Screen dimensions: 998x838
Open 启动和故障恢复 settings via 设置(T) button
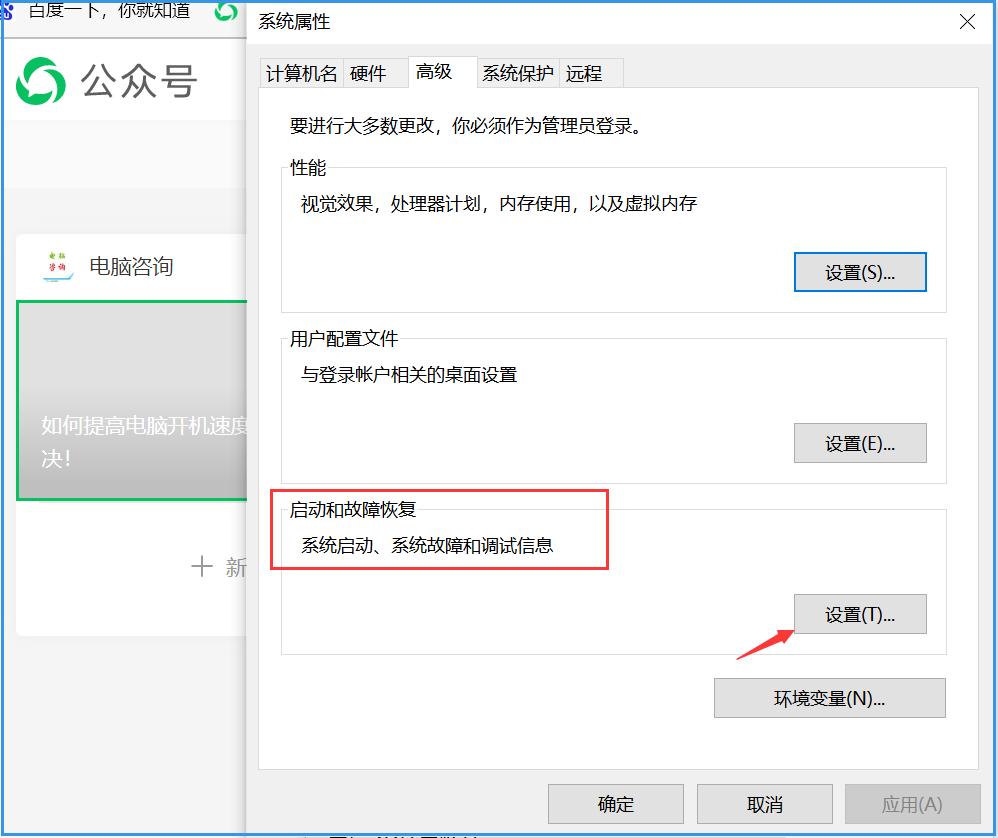pos(860,614)
